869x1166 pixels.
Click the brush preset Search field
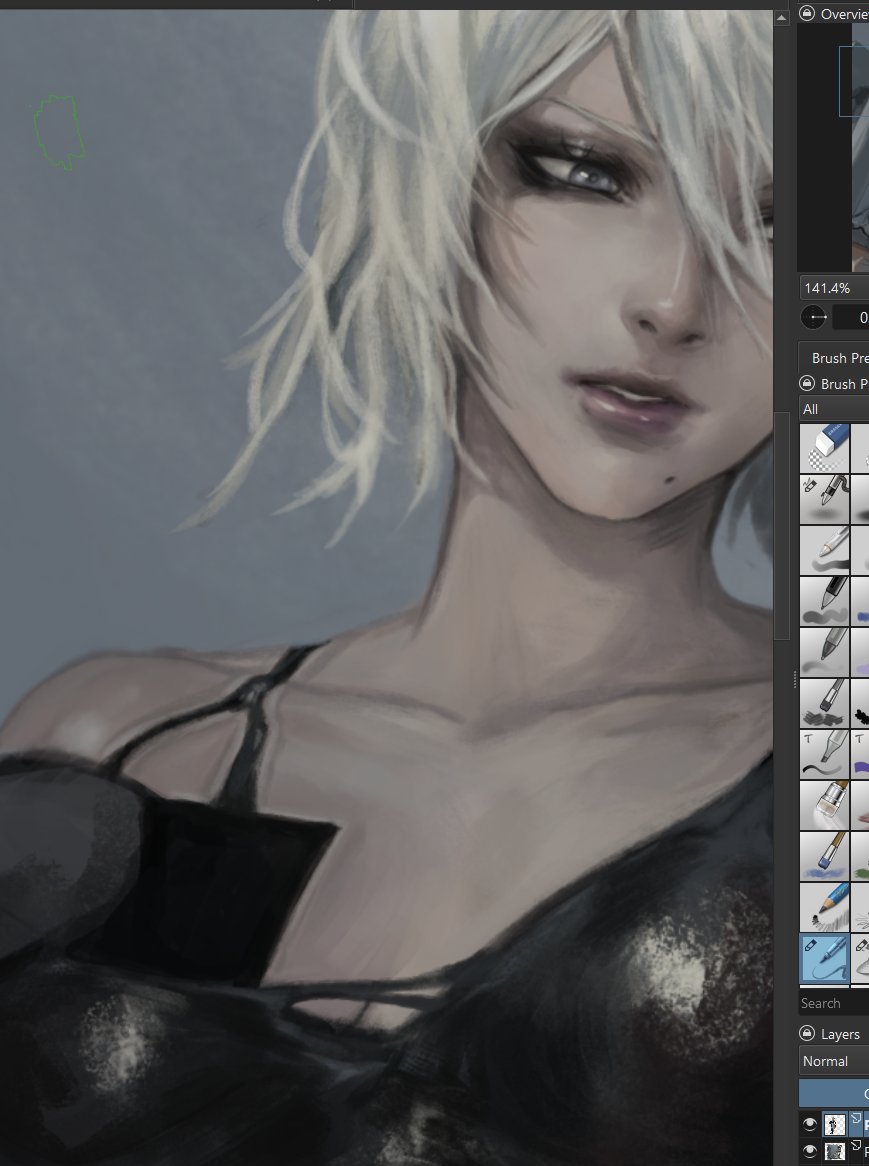(833, 1003)
